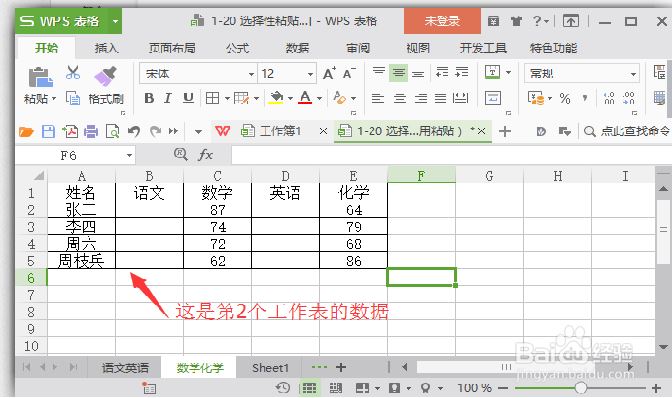672x398 pixels.
Task: Toggle Underline formatting
Action: 188,99
